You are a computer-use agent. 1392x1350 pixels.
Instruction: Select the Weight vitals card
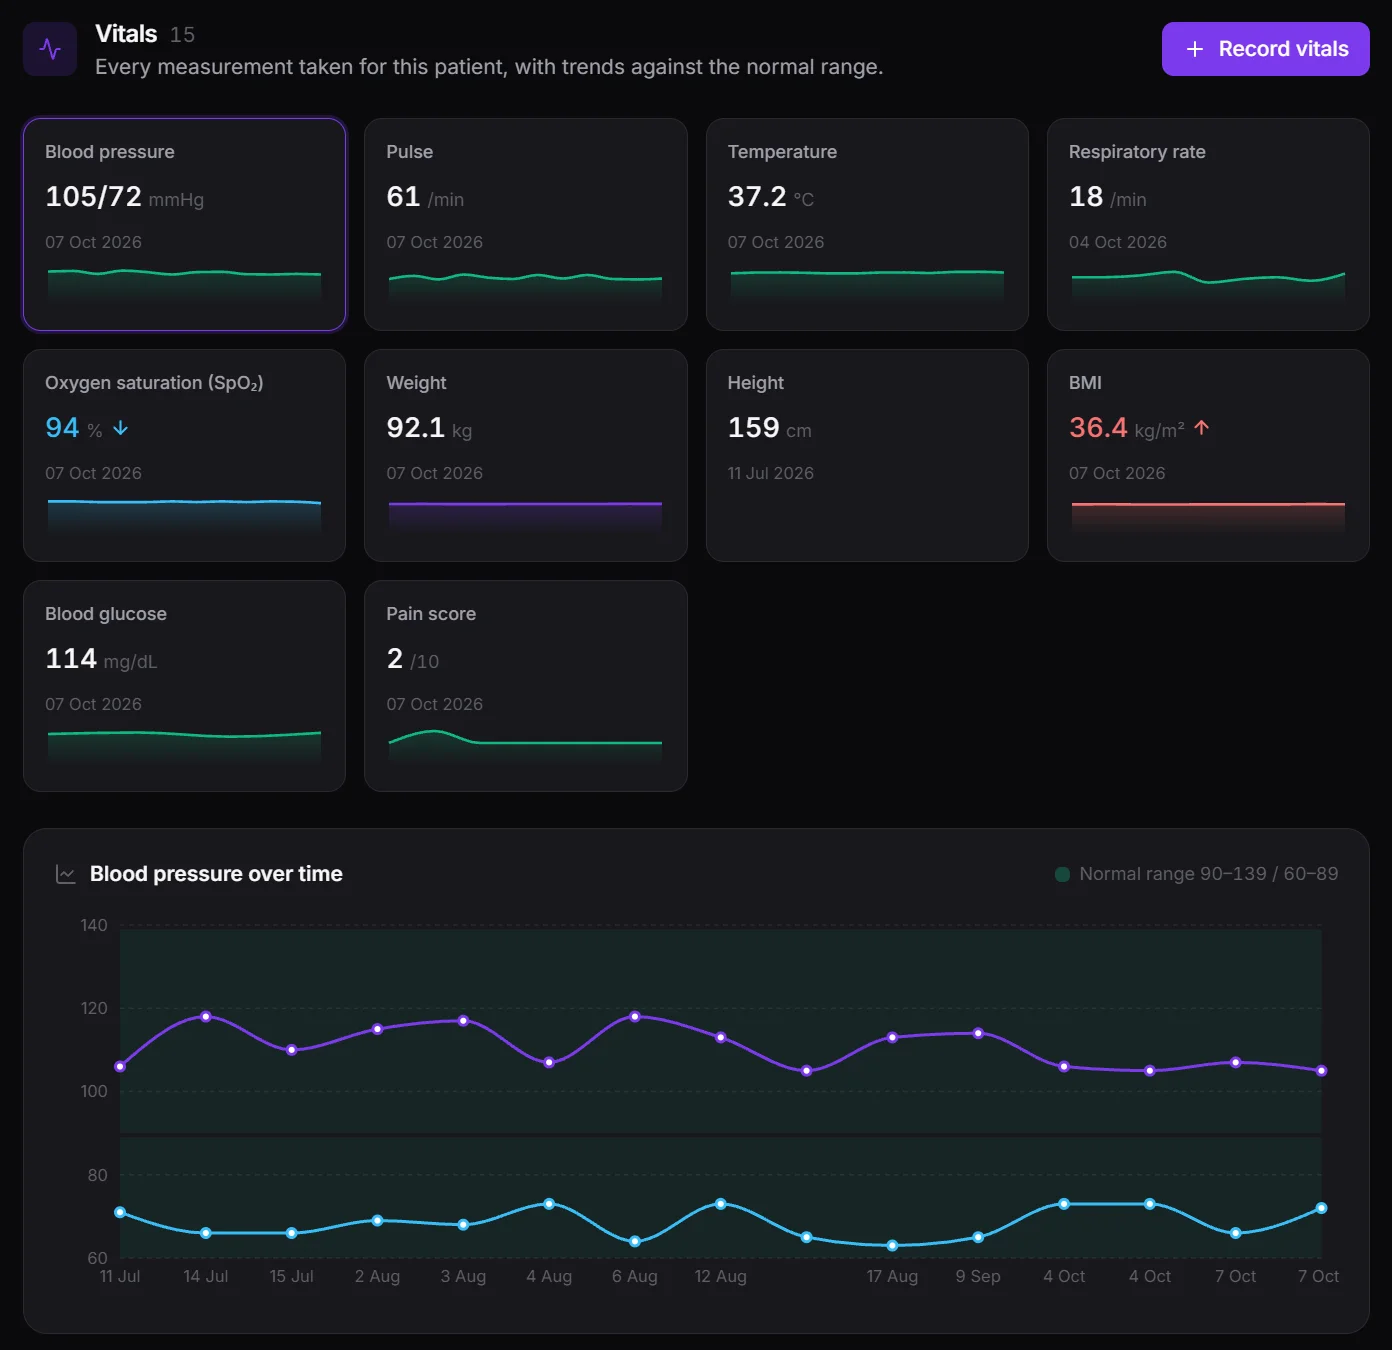coord(526,455)
